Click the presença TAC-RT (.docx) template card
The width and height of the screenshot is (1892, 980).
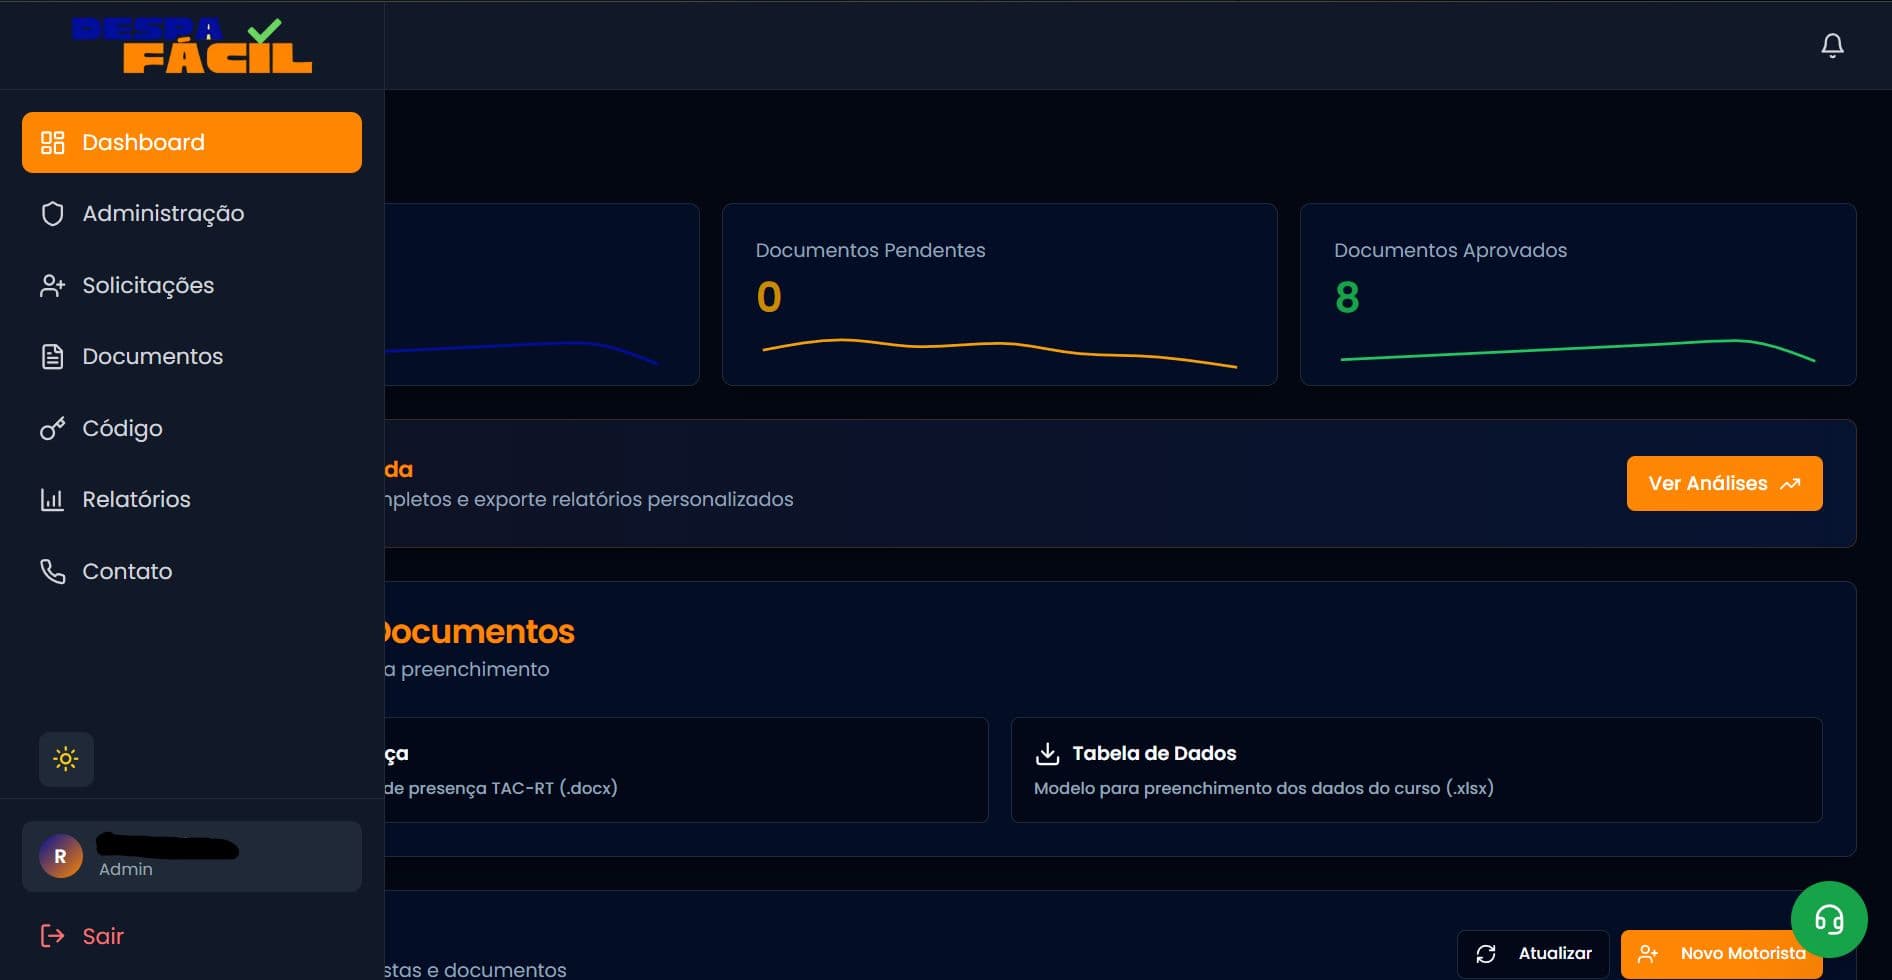(x=686, y=770)
